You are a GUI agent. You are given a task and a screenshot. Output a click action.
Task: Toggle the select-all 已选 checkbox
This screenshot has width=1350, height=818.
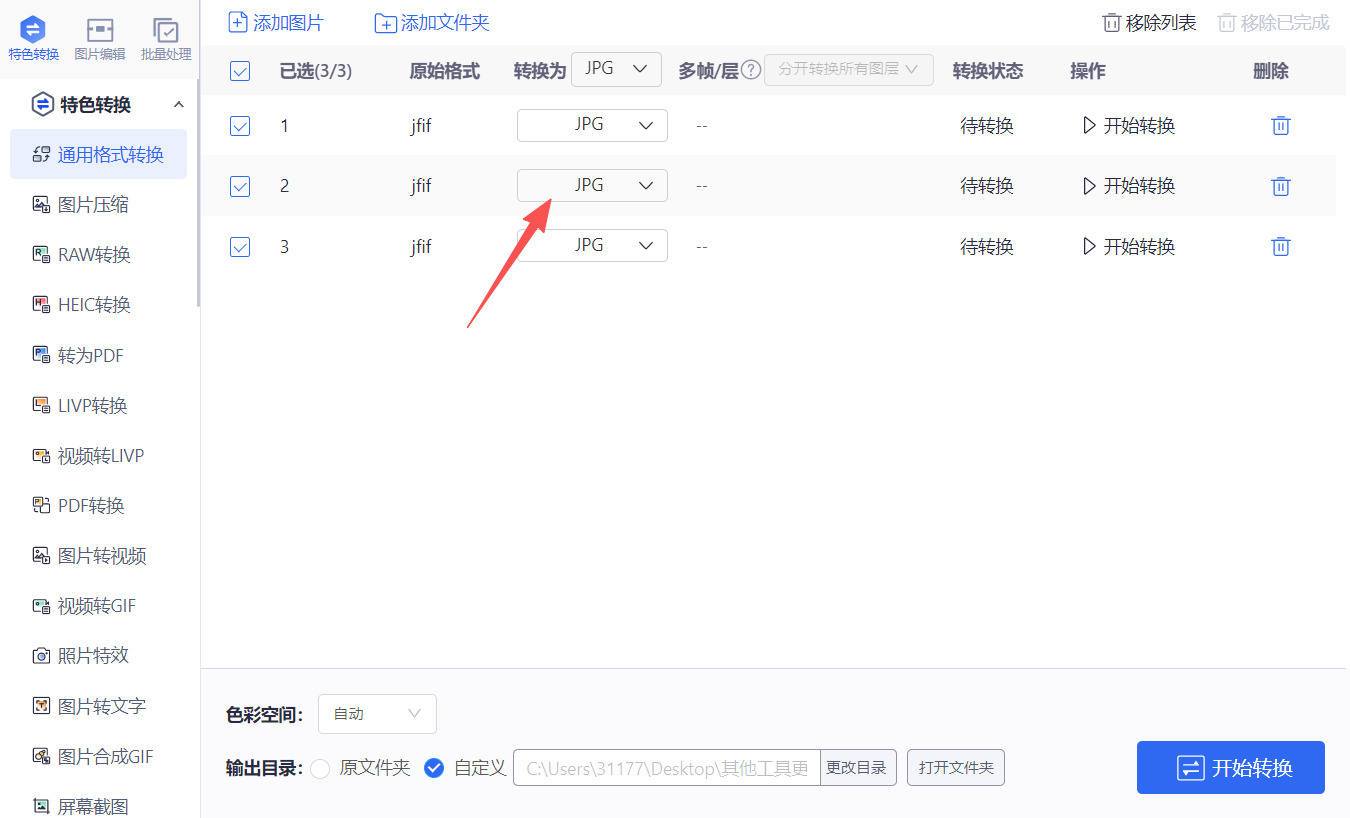[240, 71]
